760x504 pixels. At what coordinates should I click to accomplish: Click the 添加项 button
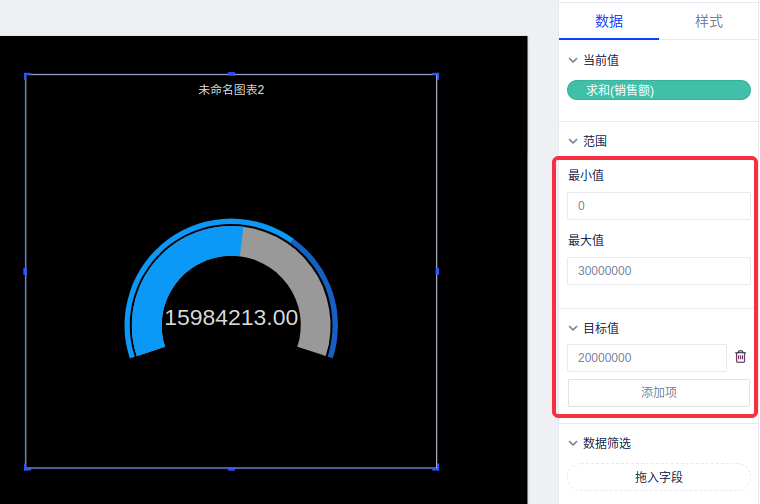[x=658, y=392]
